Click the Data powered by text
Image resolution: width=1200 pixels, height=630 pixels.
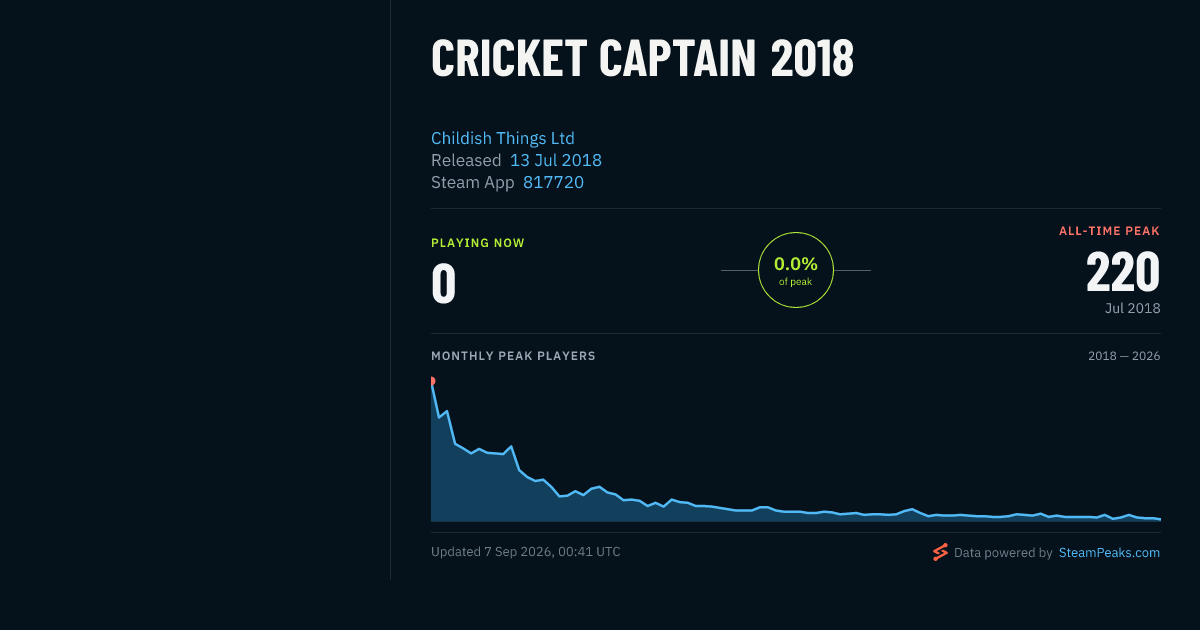pos(1003,552)
